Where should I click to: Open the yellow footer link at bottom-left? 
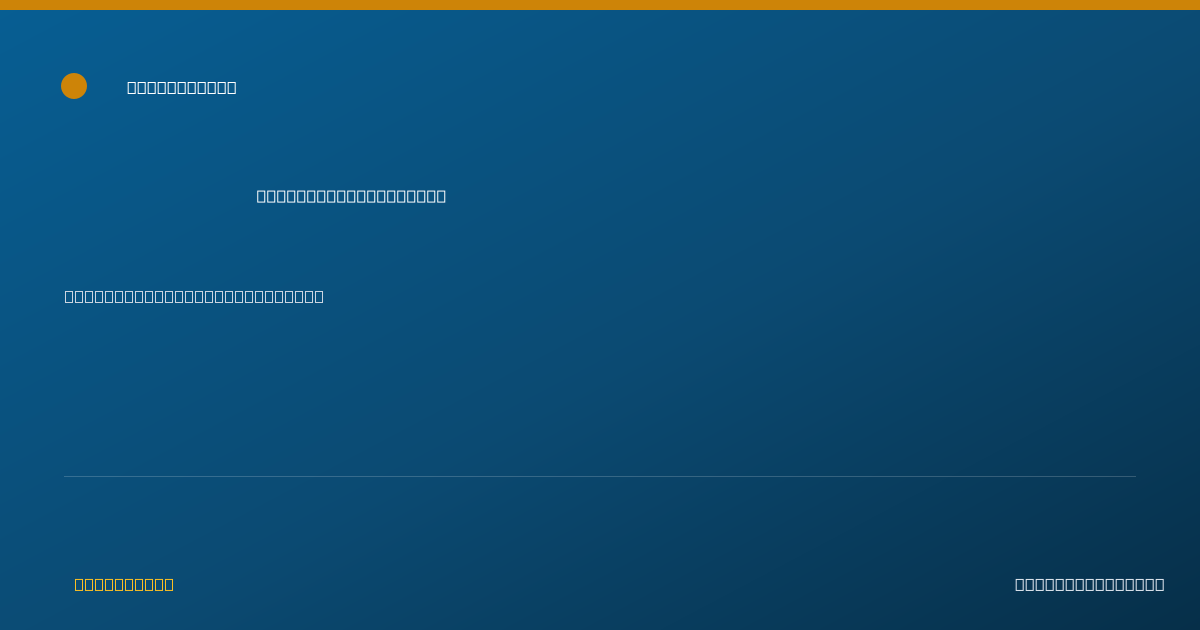[124, 584]
